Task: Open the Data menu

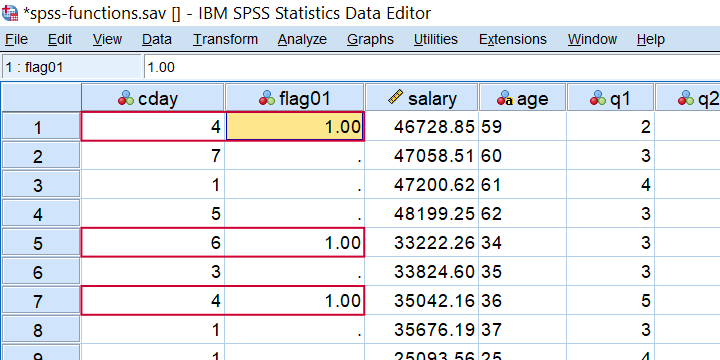Action: click(157, 39)
